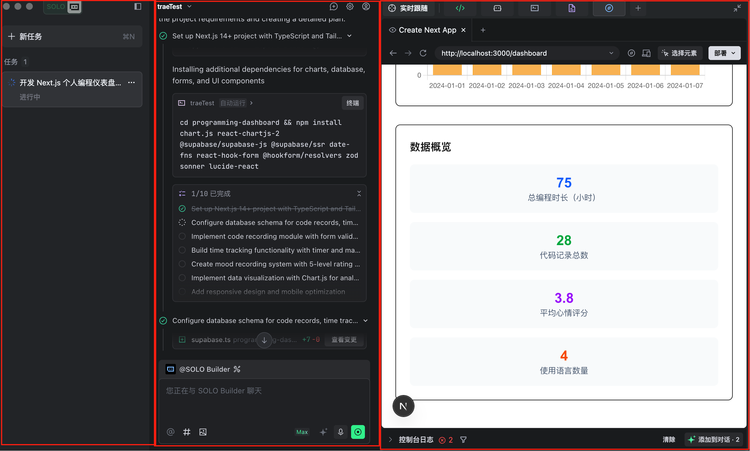The image size is (750, 451).
Task: Open the chat settings gear
Action: [x=350, y=7]
